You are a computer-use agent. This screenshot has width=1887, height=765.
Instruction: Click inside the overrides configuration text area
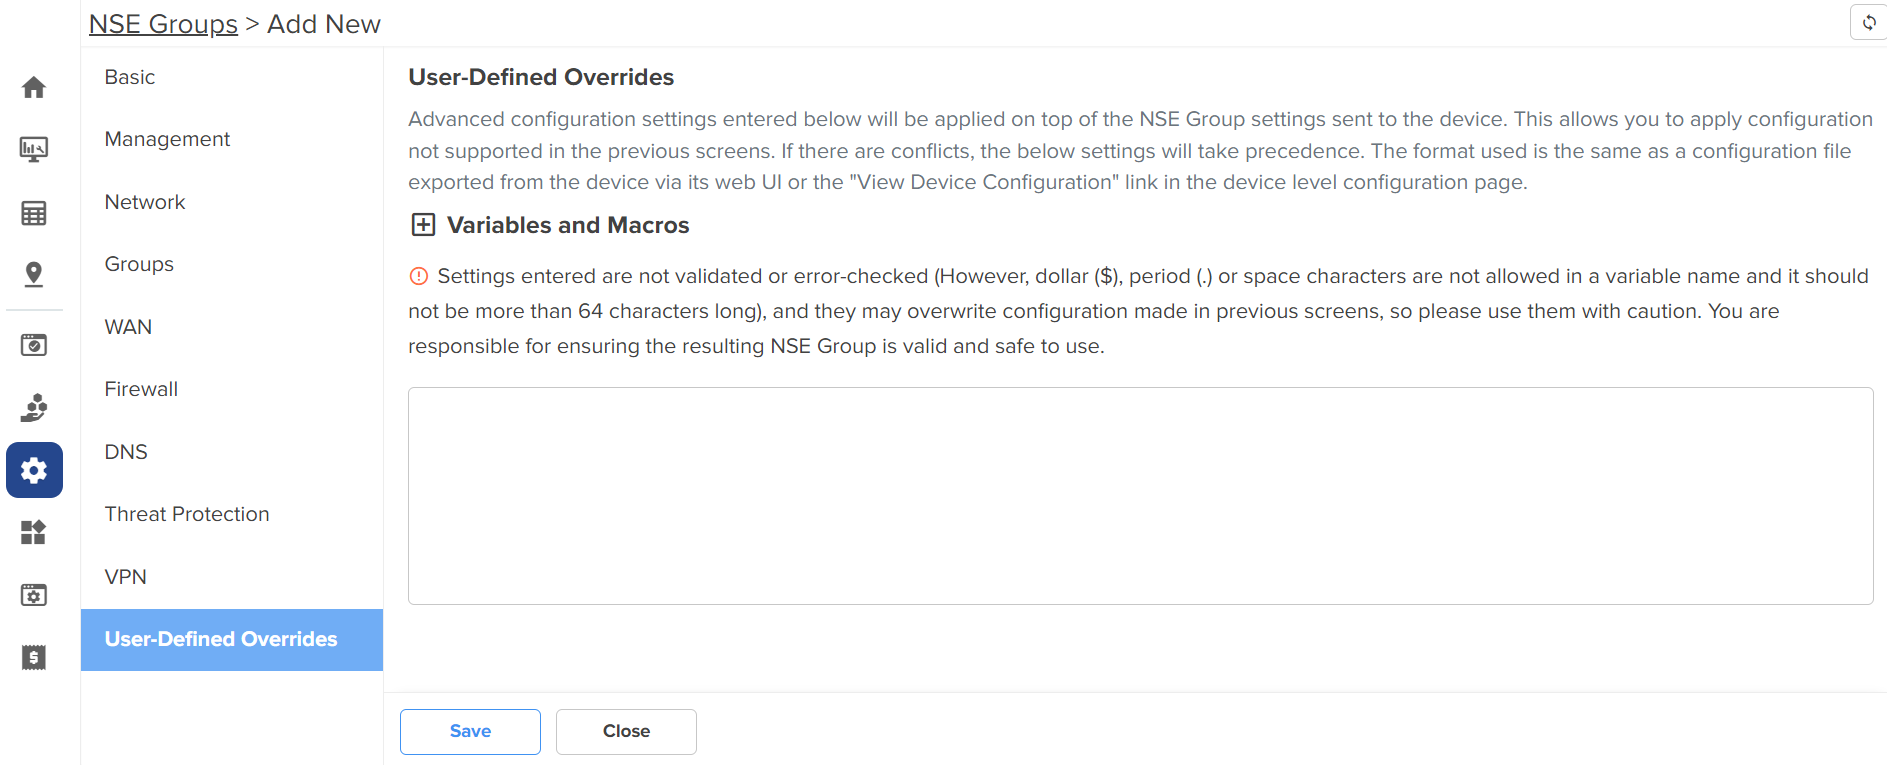point(1140,496)
